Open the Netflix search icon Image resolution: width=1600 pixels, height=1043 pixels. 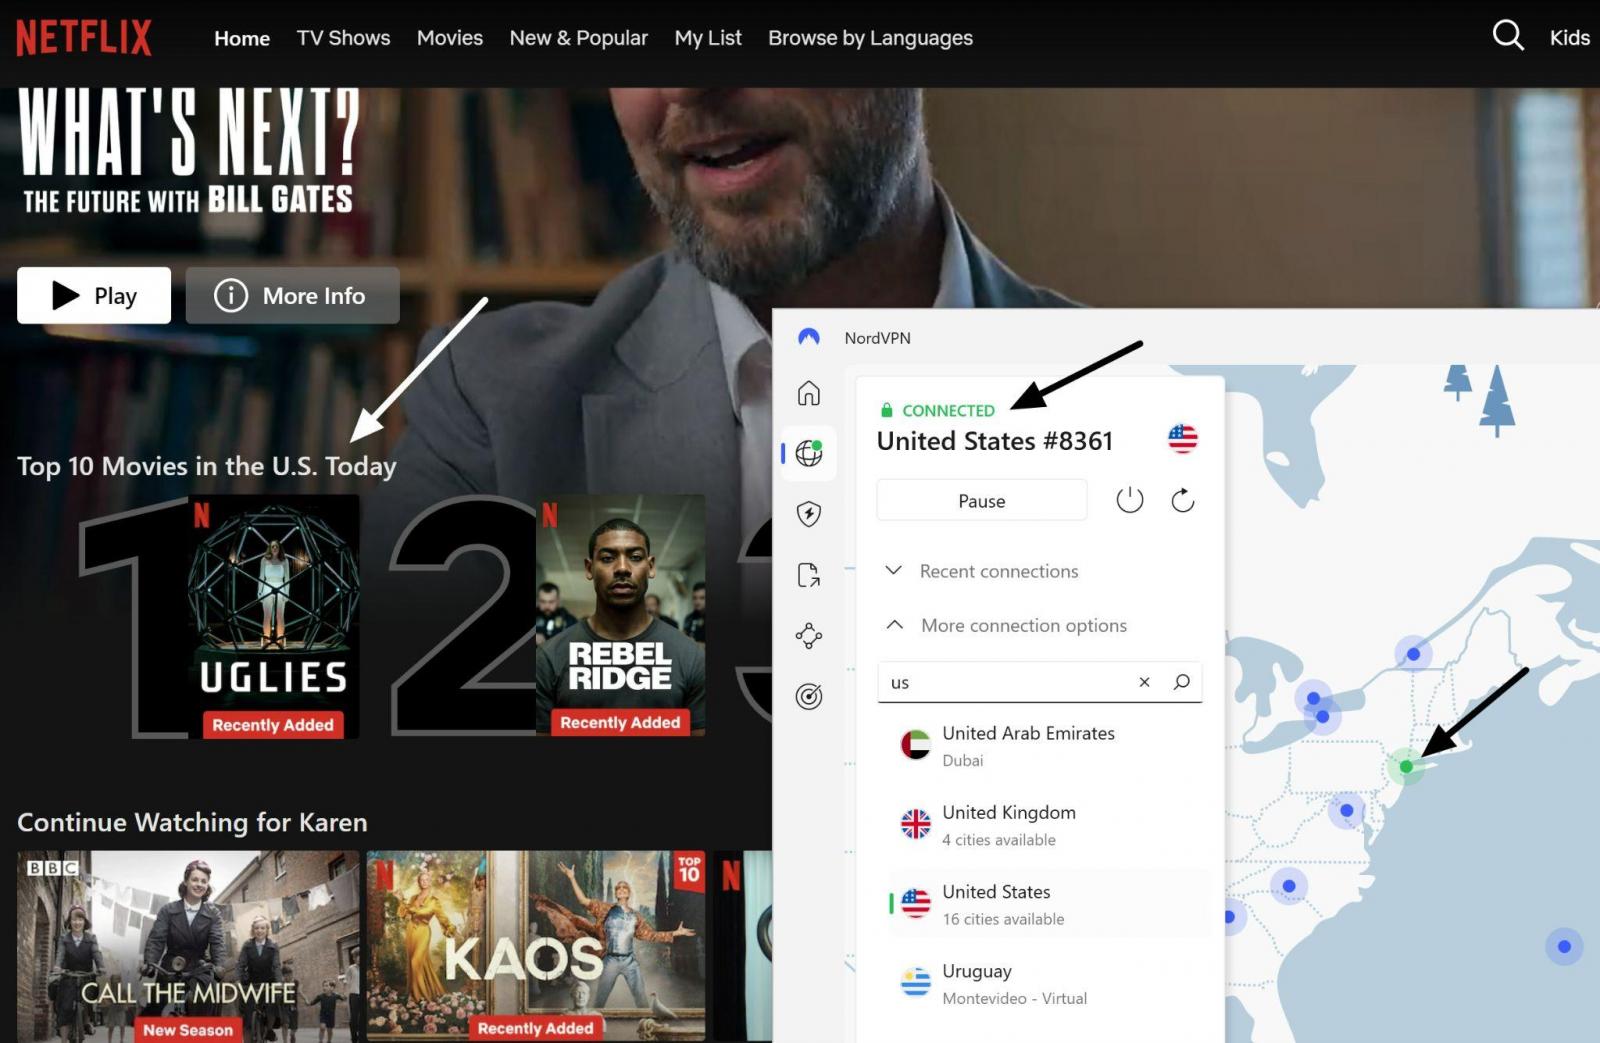tap(1508, 36)
